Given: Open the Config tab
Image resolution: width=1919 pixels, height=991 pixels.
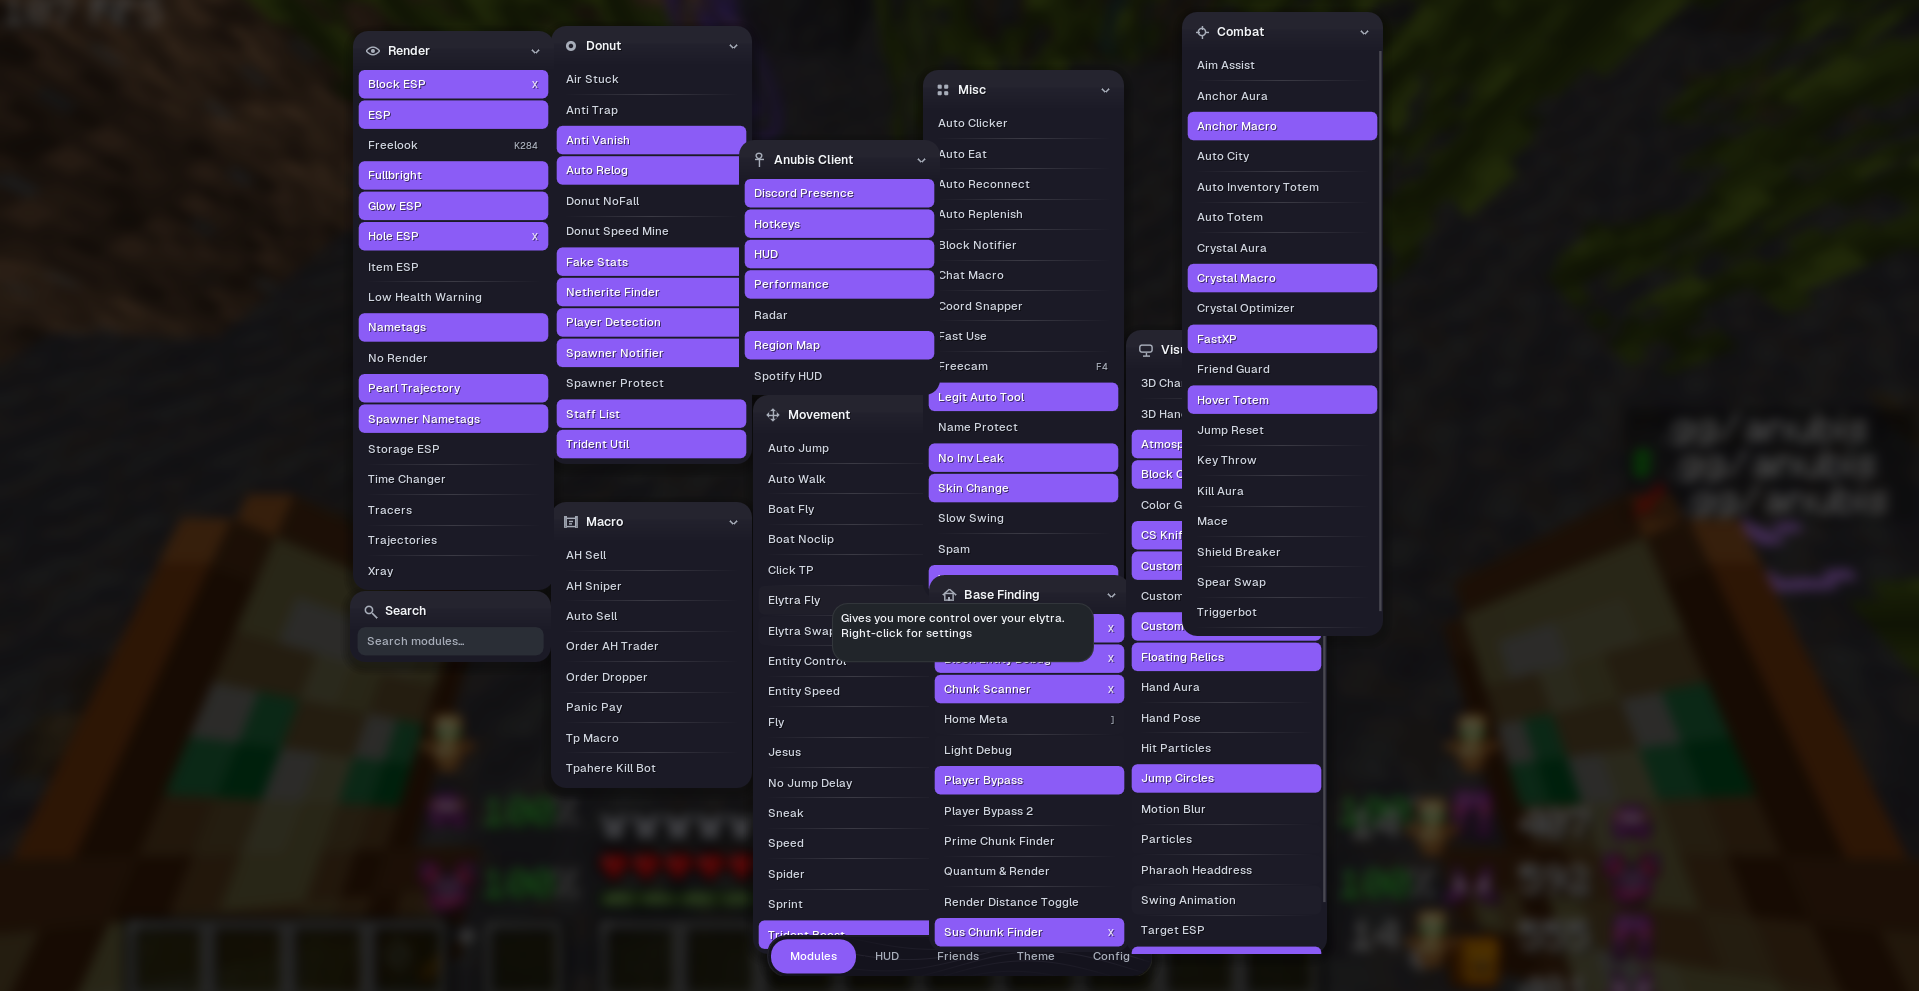Looking at the screenshot, I should [1111, 956].
